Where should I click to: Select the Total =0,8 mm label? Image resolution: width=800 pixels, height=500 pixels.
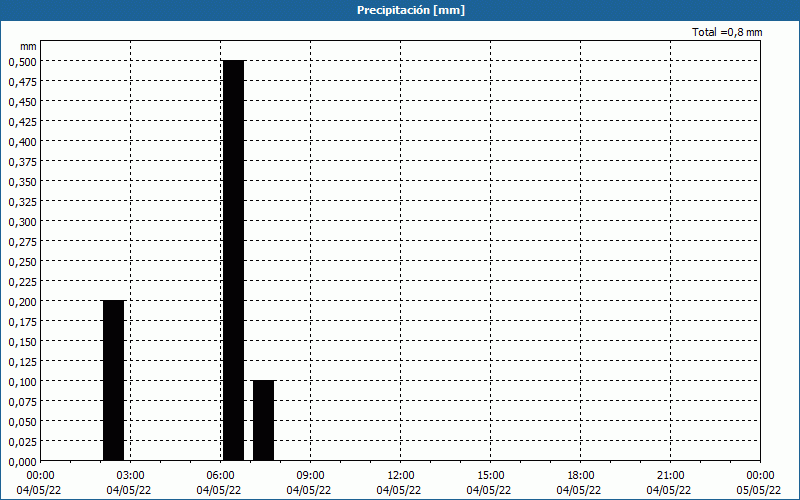tap(727, 32)
